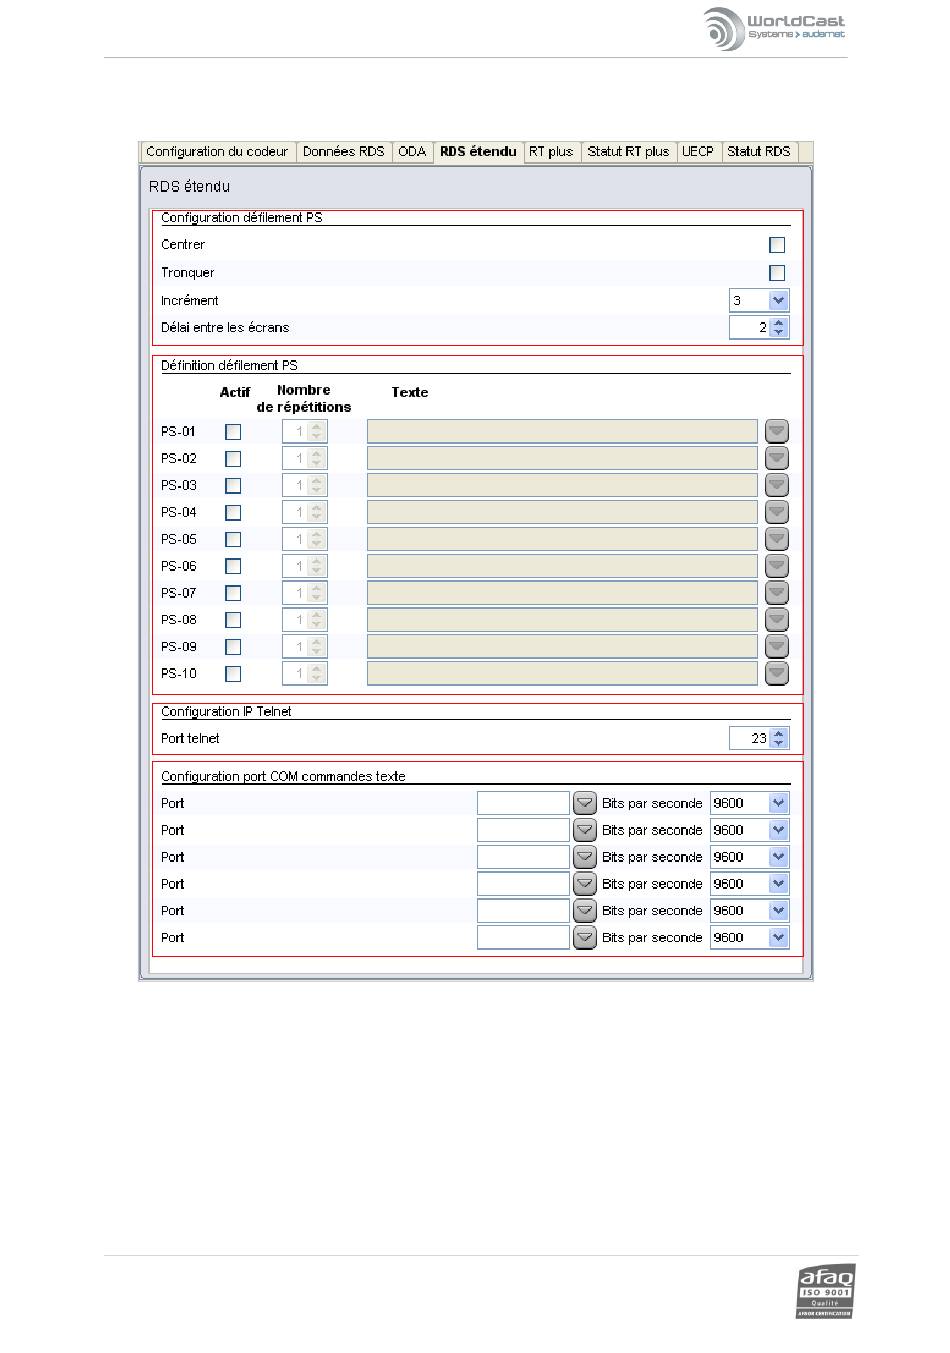950x1353 pixels.
Task: Click the RDS étendu tab
Action: point(478,152)
